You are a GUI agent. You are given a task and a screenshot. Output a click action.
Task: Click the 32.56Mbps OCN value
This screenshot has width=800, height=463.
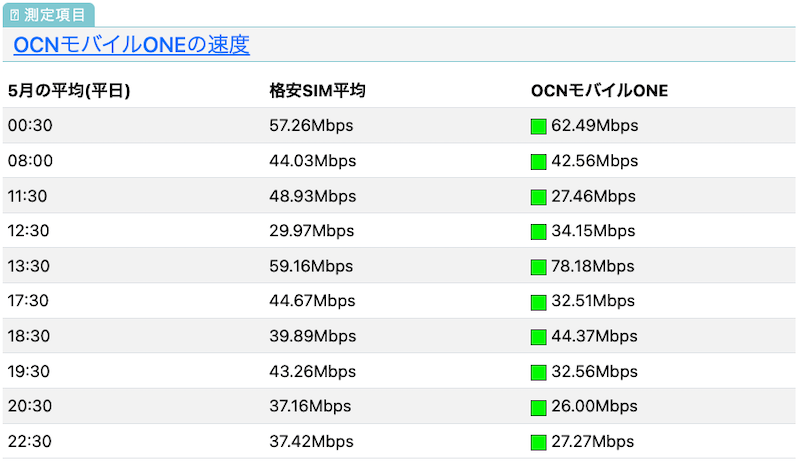tap(594, 371)
